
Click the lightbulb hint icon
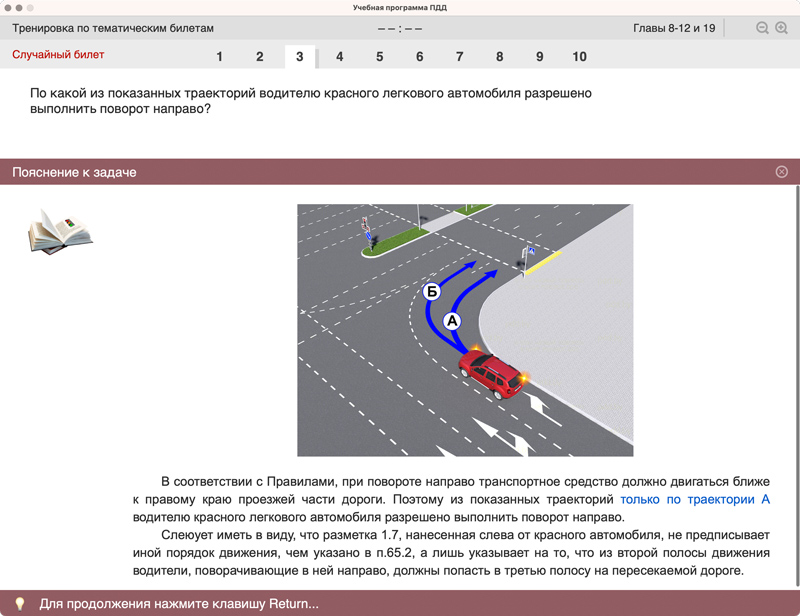coord(19,604)
